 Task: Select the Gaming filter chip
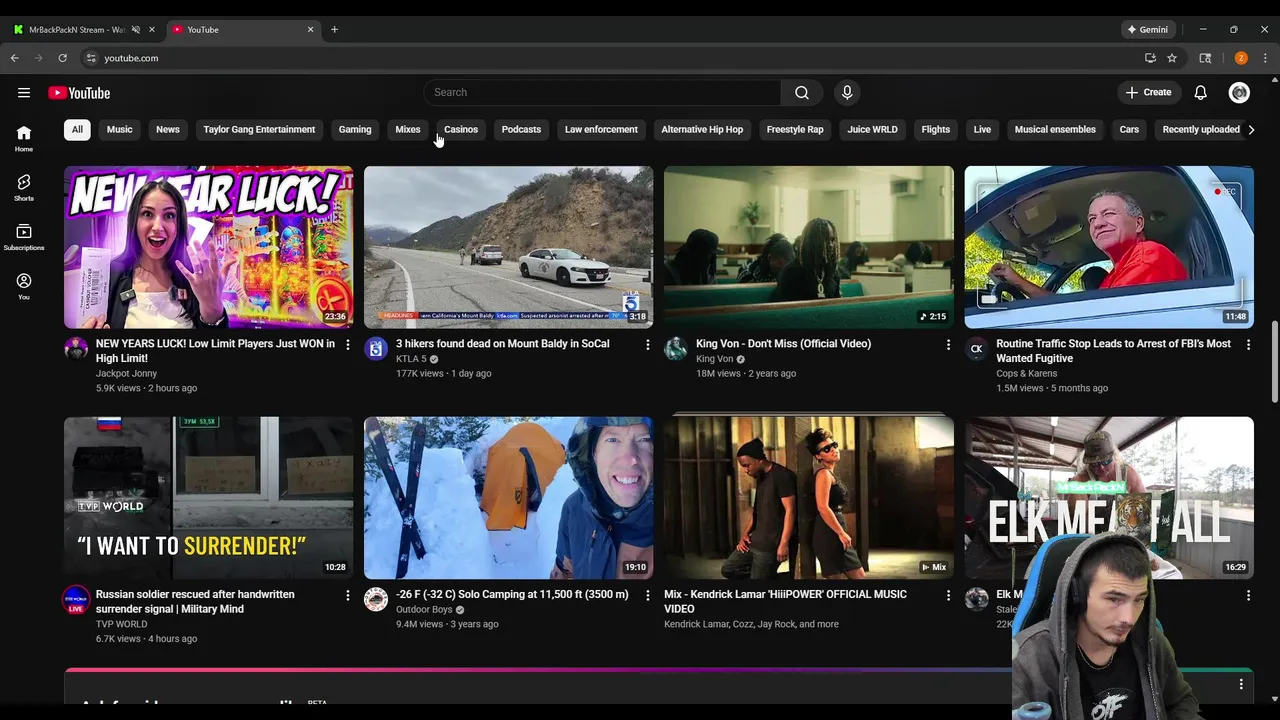click(355, 129)
